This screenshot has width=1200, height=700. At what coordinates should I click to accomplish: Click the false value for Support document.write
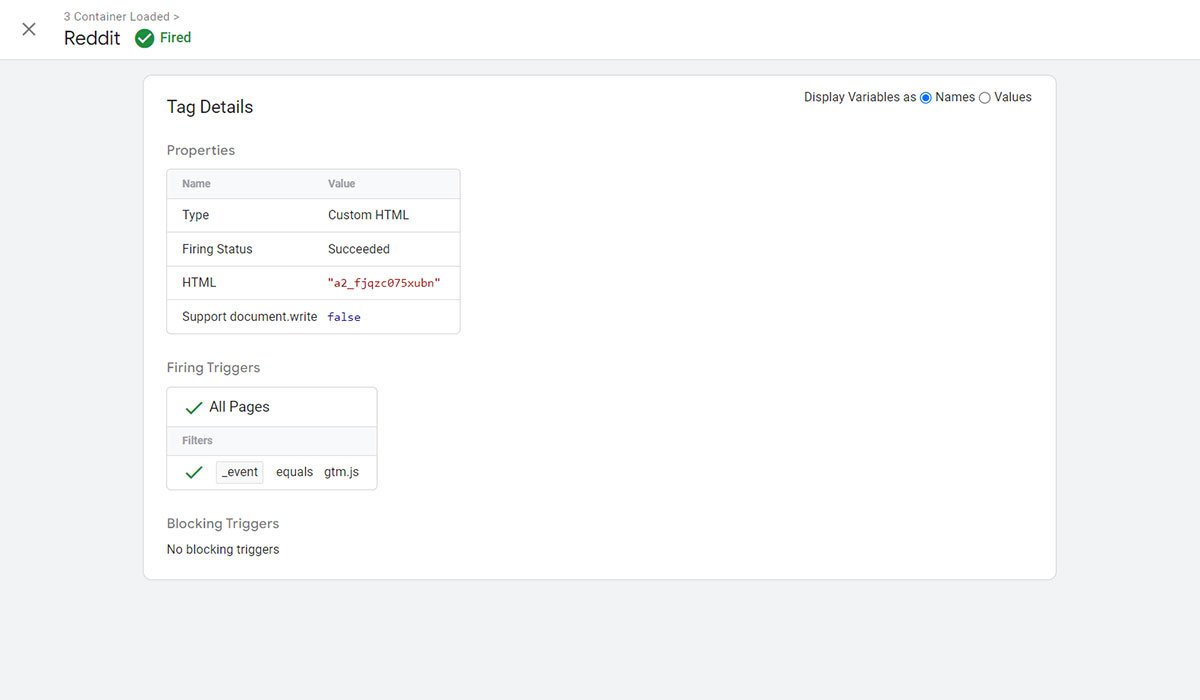coord(344,317)
